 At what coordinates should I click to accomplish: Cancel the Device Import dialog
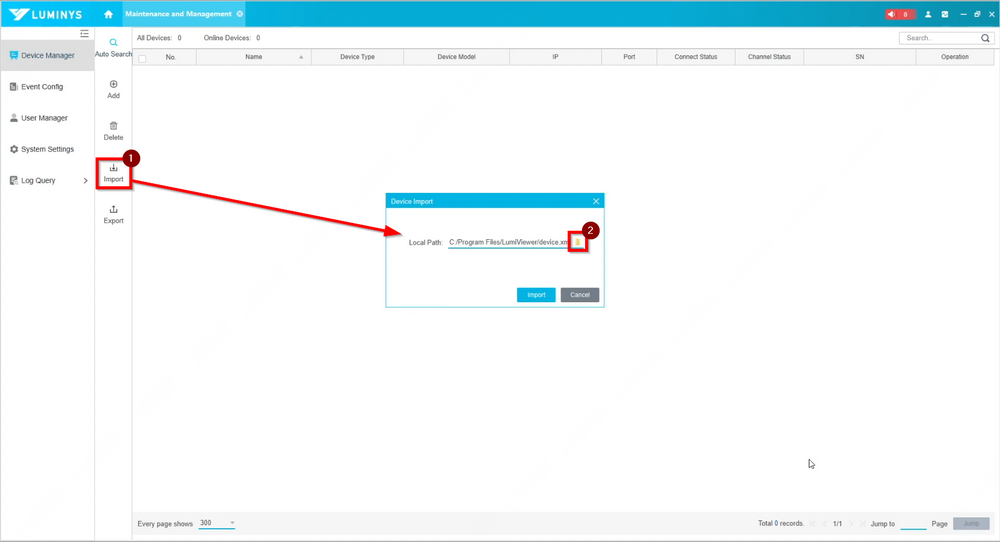pyautogui.click(x=580, y=295)
